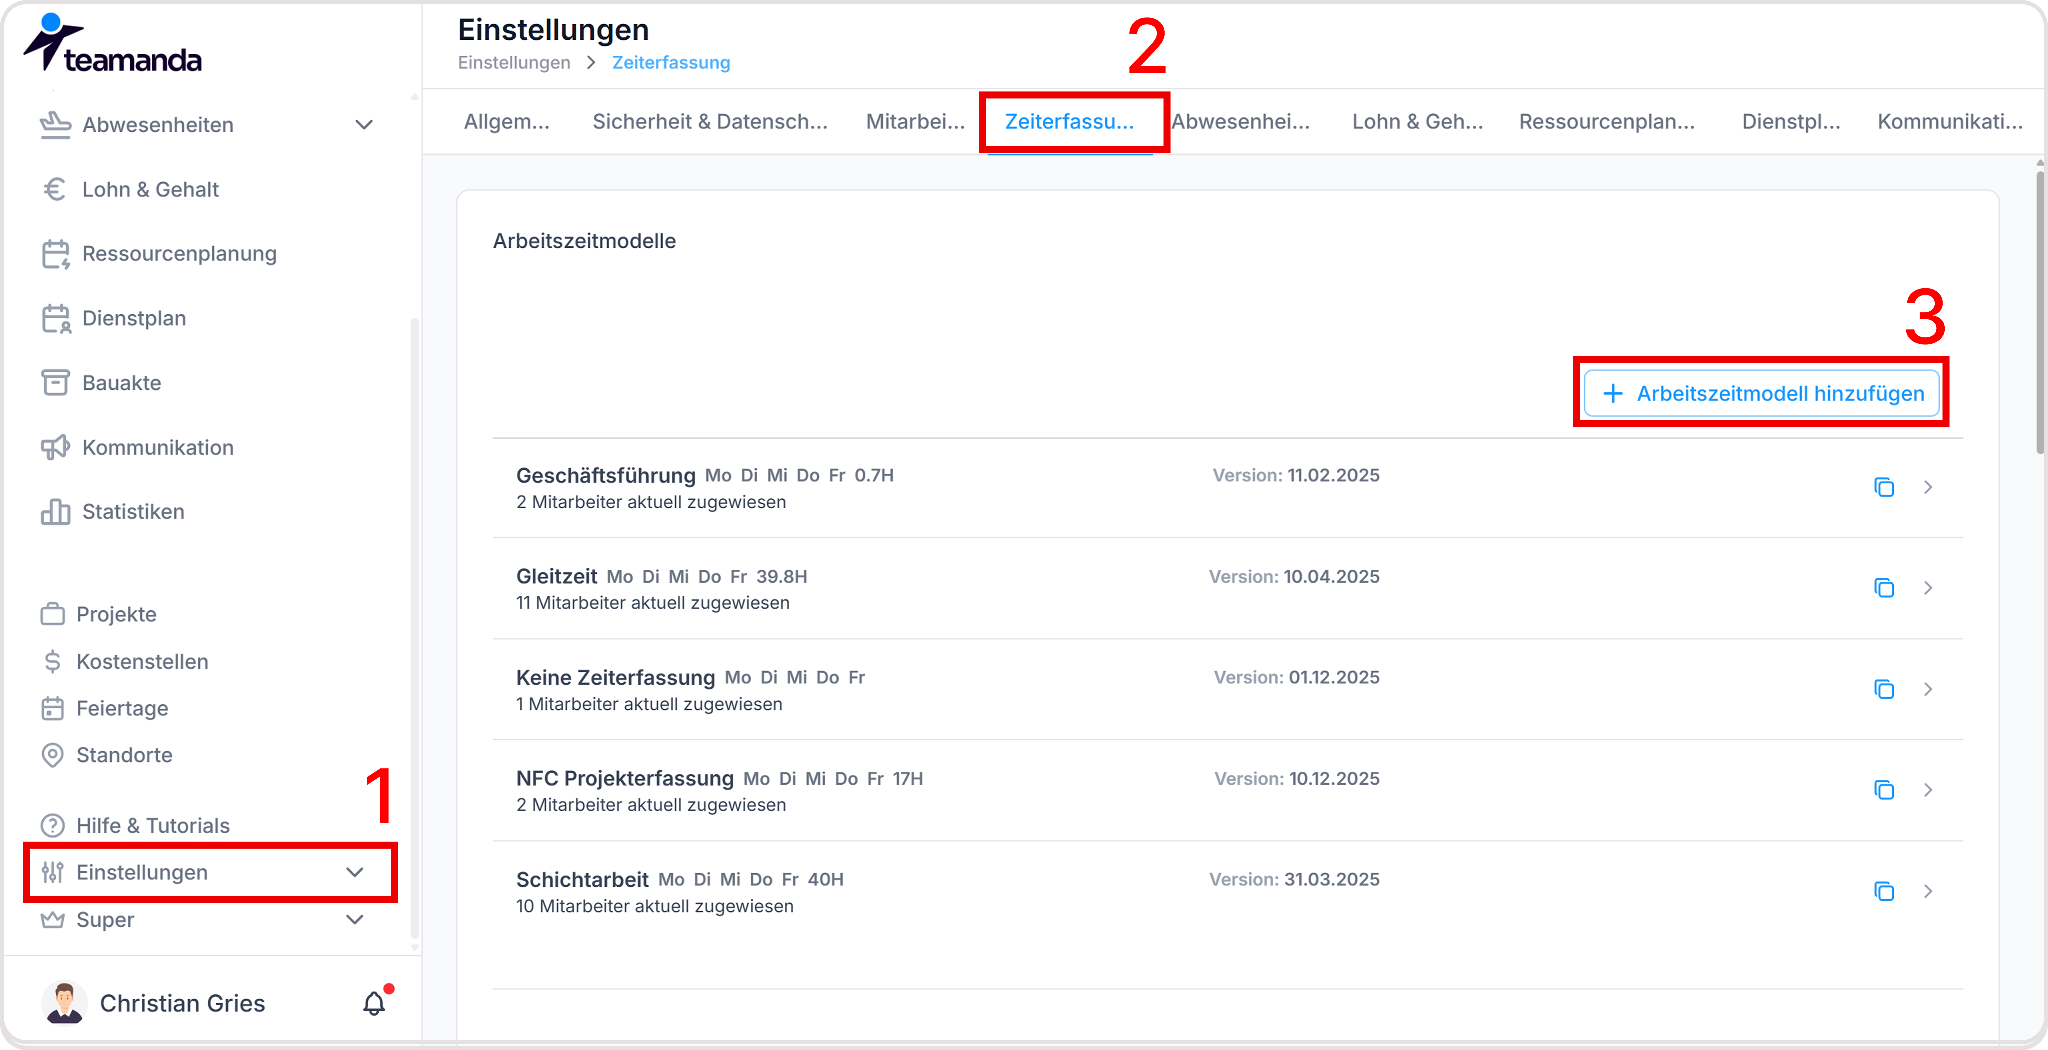Open notifications via the bell icon
This screenshot has width=2048, height=1050.
point(374,1003)
